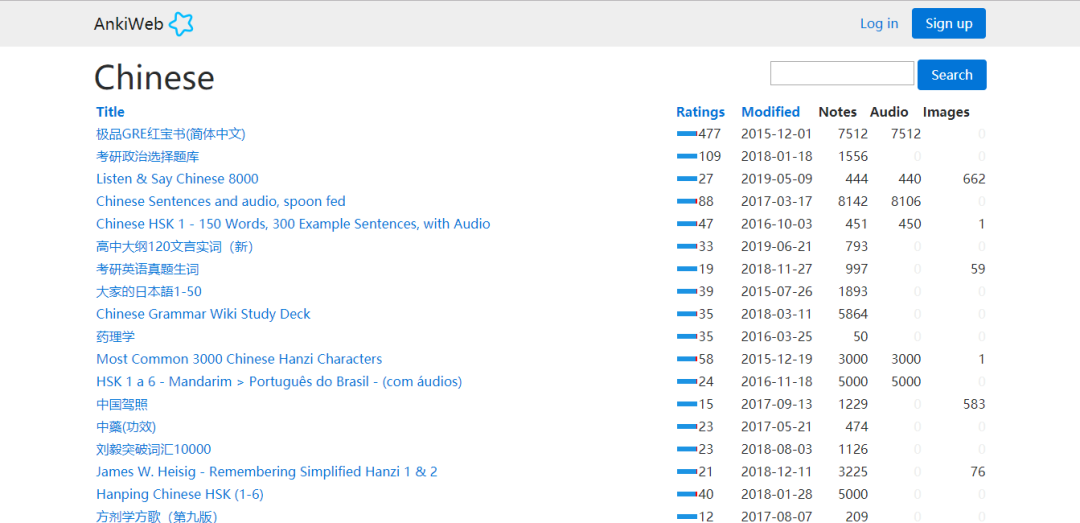The height and width of the screenshot is (523, 1080).
Task: Click the modified date 2015-12-01
Action: (x=776, y=134)
